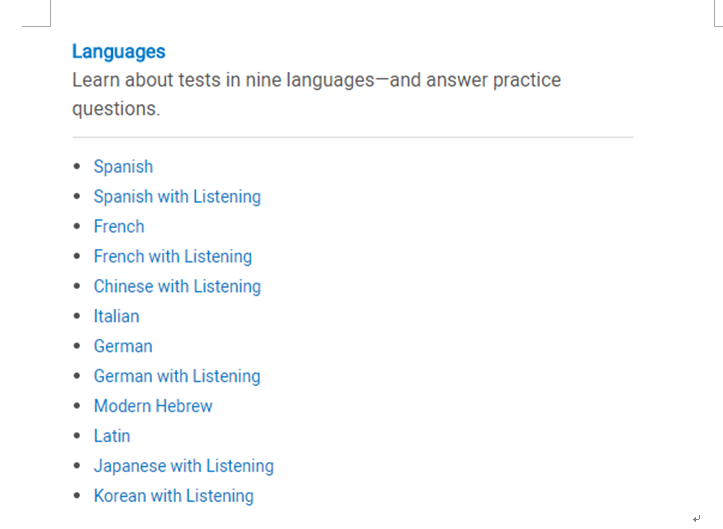Click the Modern Hebrew link

click(x=153, y=406)
